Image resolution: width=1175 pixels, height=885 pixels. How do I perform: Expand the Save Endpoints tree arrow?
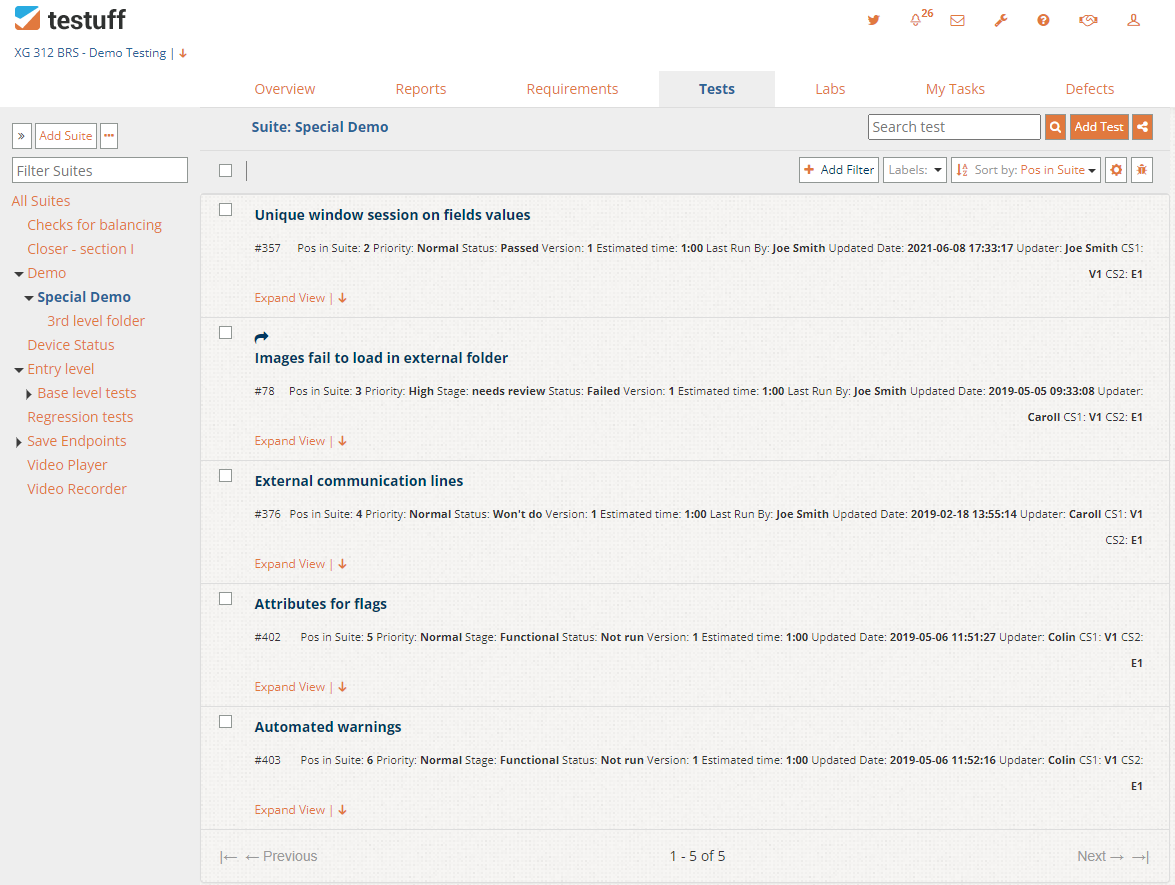tap(19, 442)
